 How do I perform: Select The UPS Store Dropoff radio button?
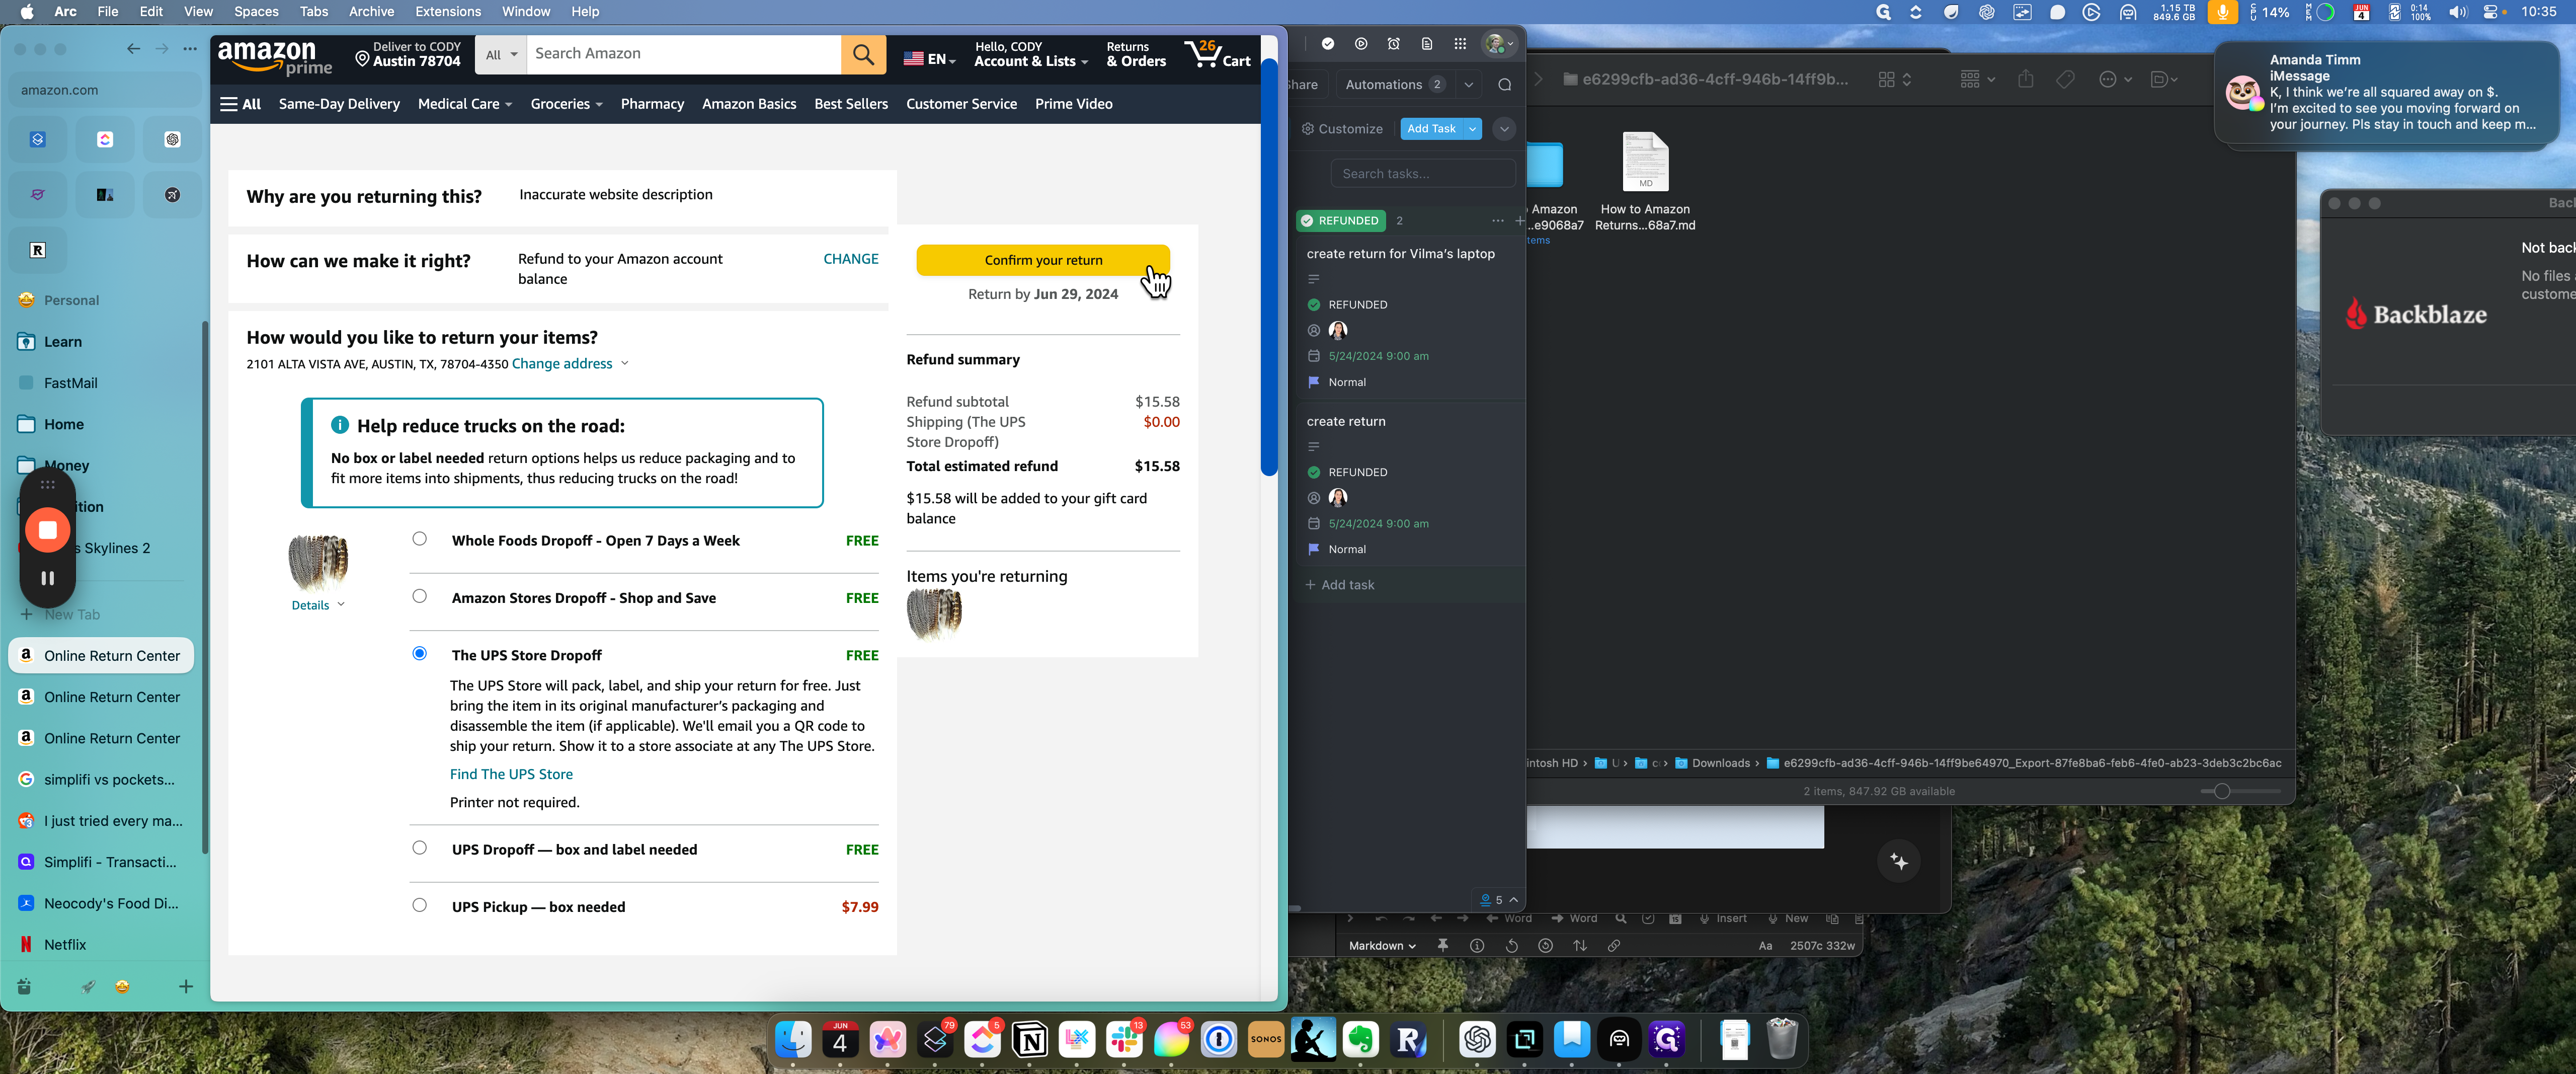click(x=420, y=654)
